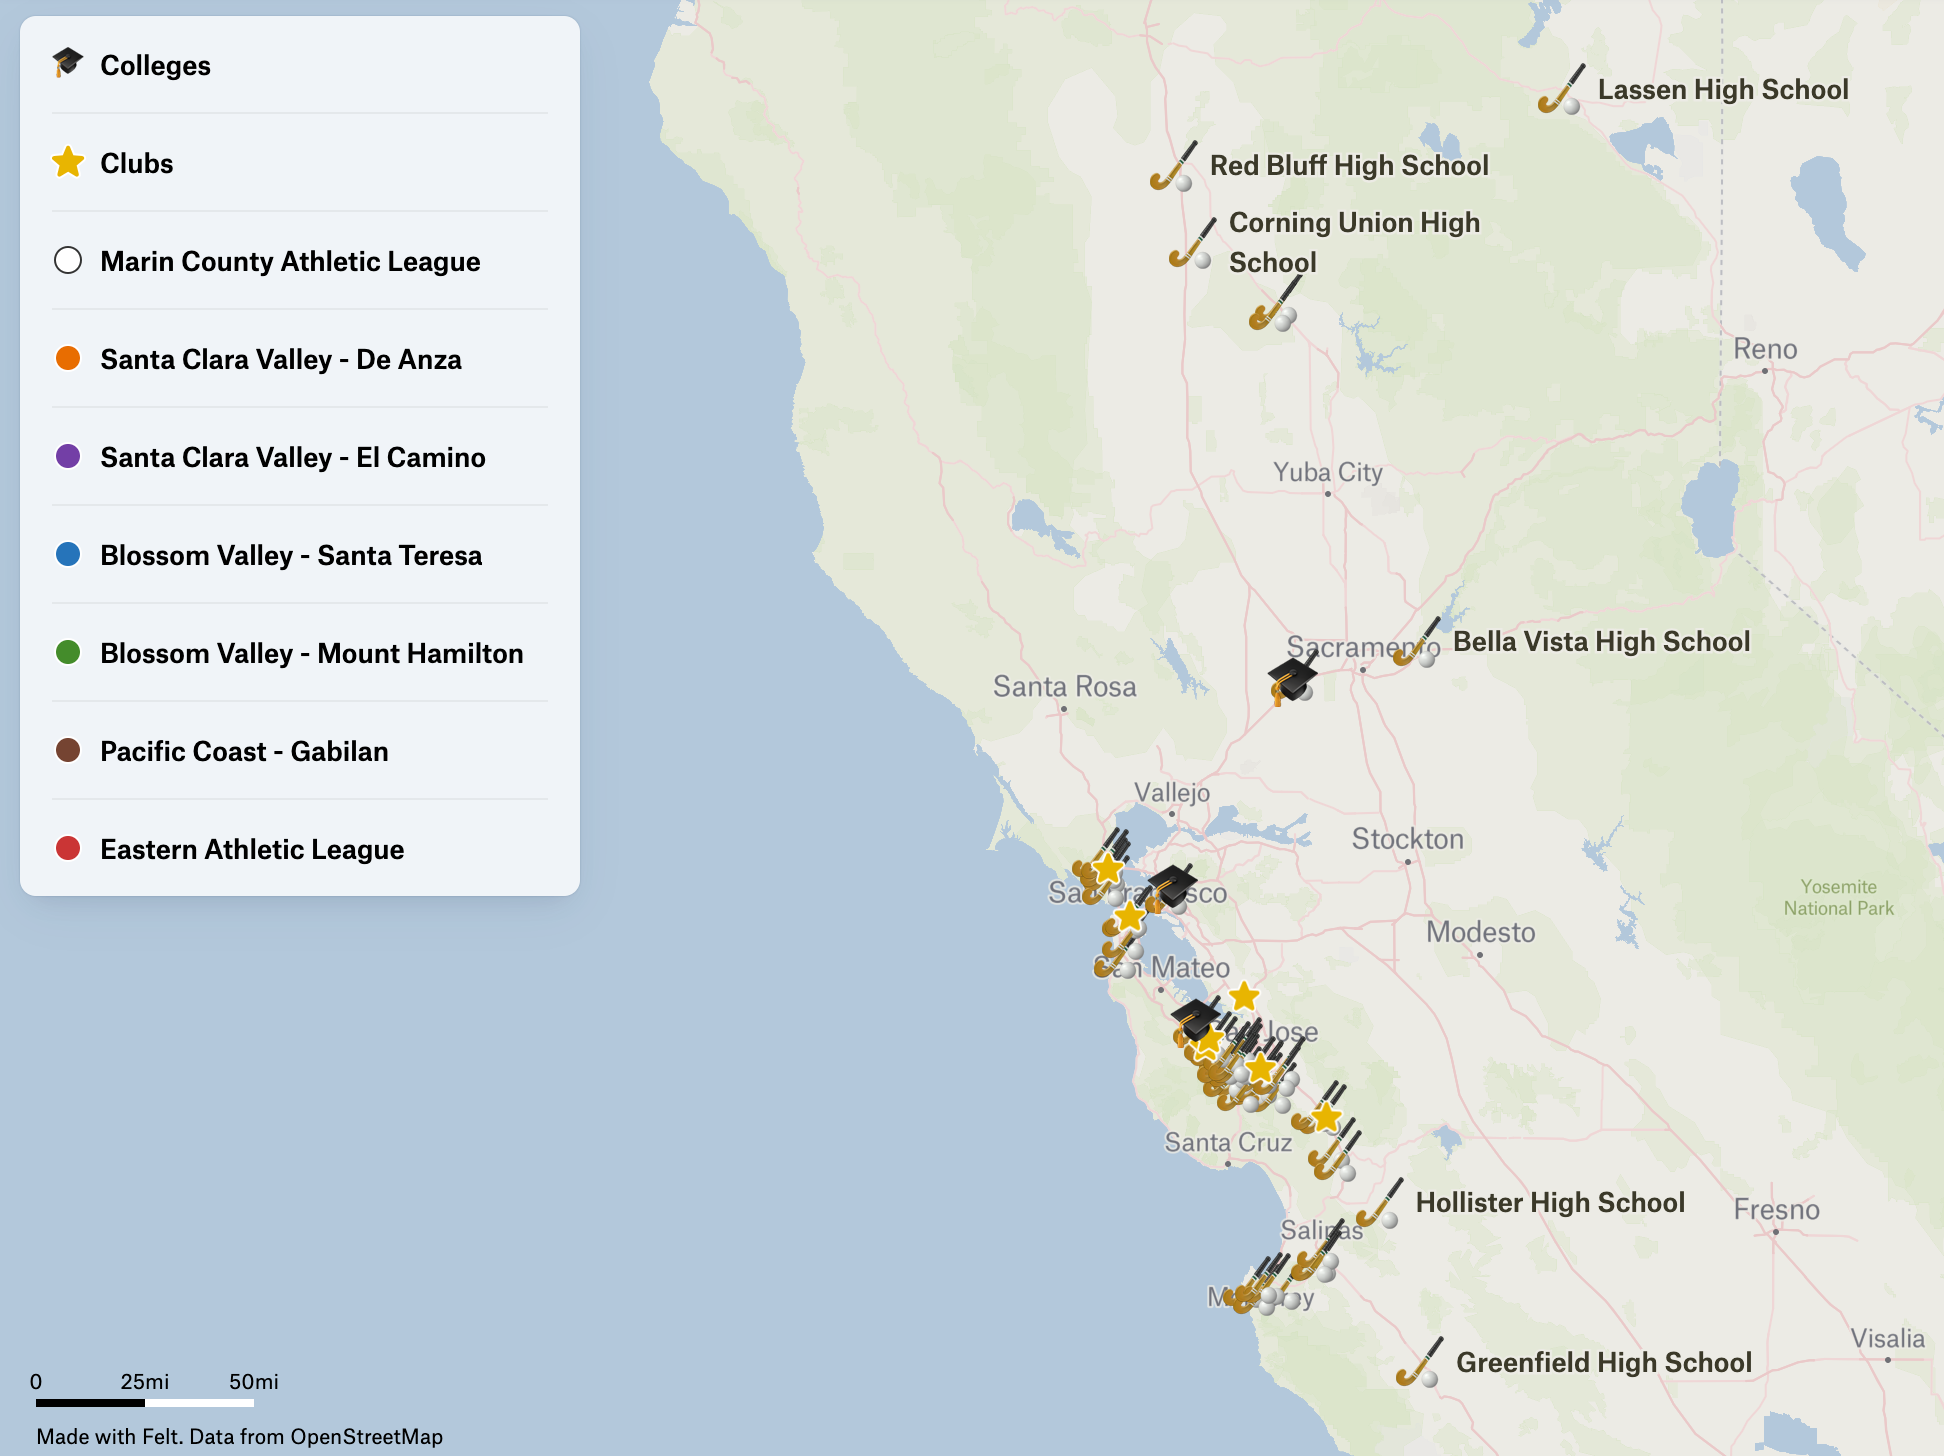Viewport: 1944px width, 1456px height.
Task: Click the graduation cap marker near Sacramento
Action: tap(1292, 680)
